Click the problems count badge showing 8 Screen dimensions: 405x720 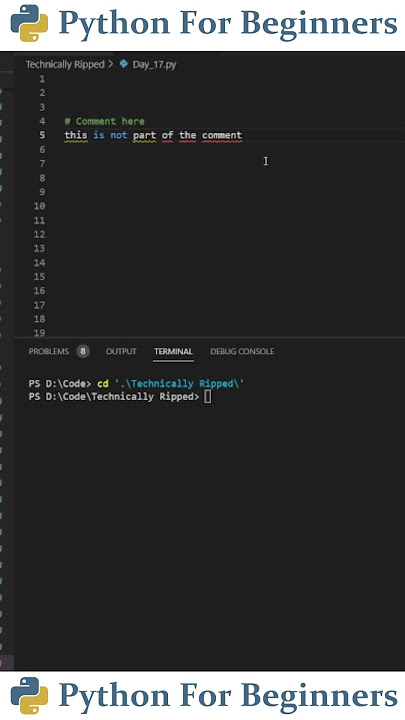(x=83, y=352)
